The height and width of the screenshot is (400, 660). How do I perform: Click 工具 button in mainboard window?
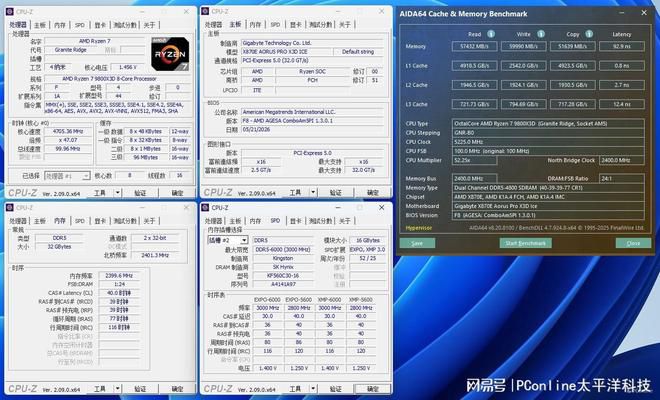click(295, 192)
